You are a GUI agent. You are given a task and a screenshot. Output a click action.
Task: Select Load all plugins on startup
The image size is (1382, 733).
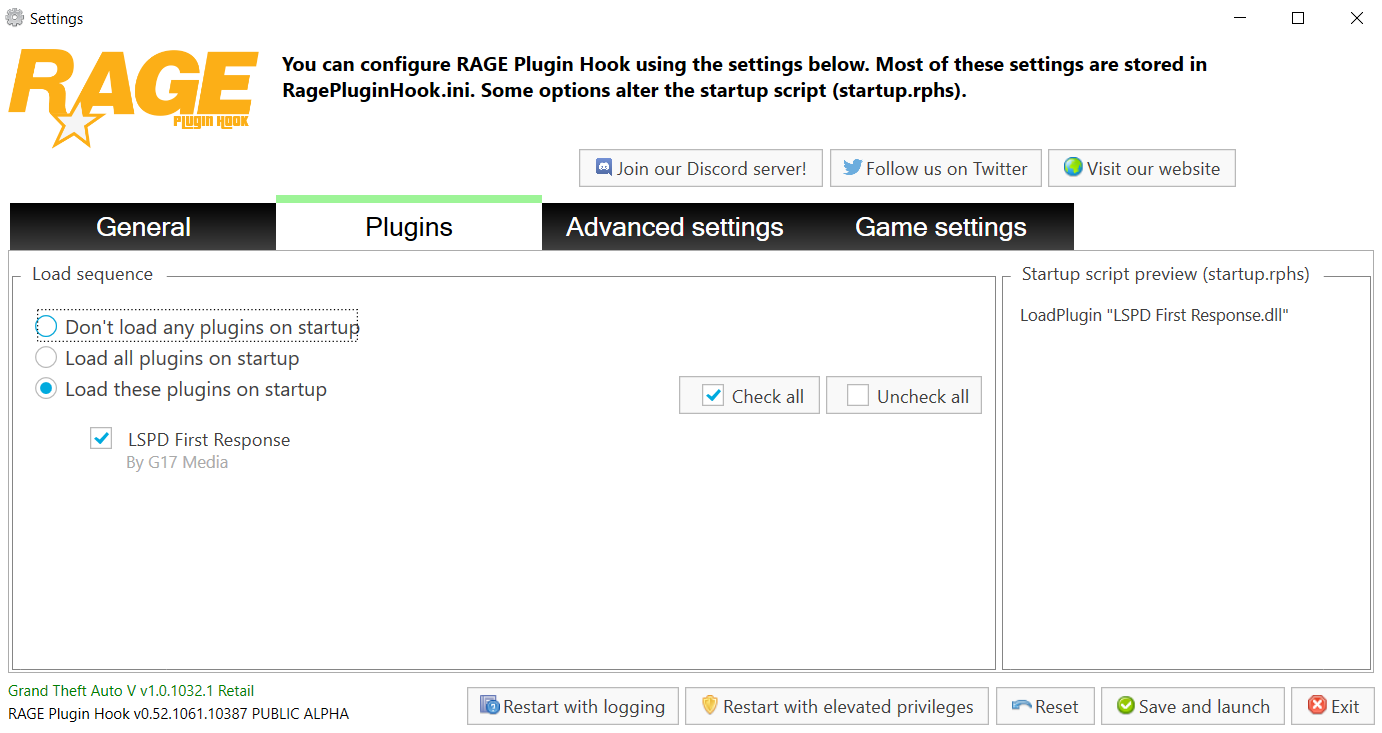click(46, 358)
